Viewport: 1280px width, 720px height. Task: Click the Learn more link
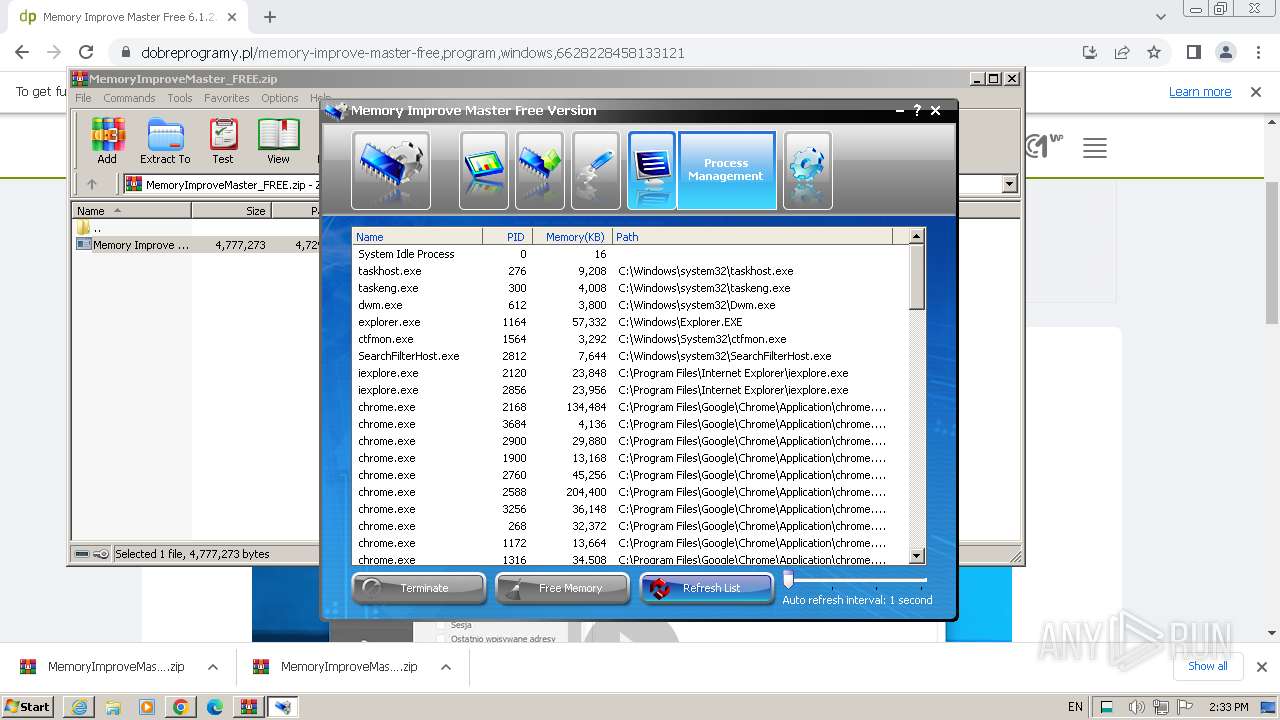click(1200, 91)
